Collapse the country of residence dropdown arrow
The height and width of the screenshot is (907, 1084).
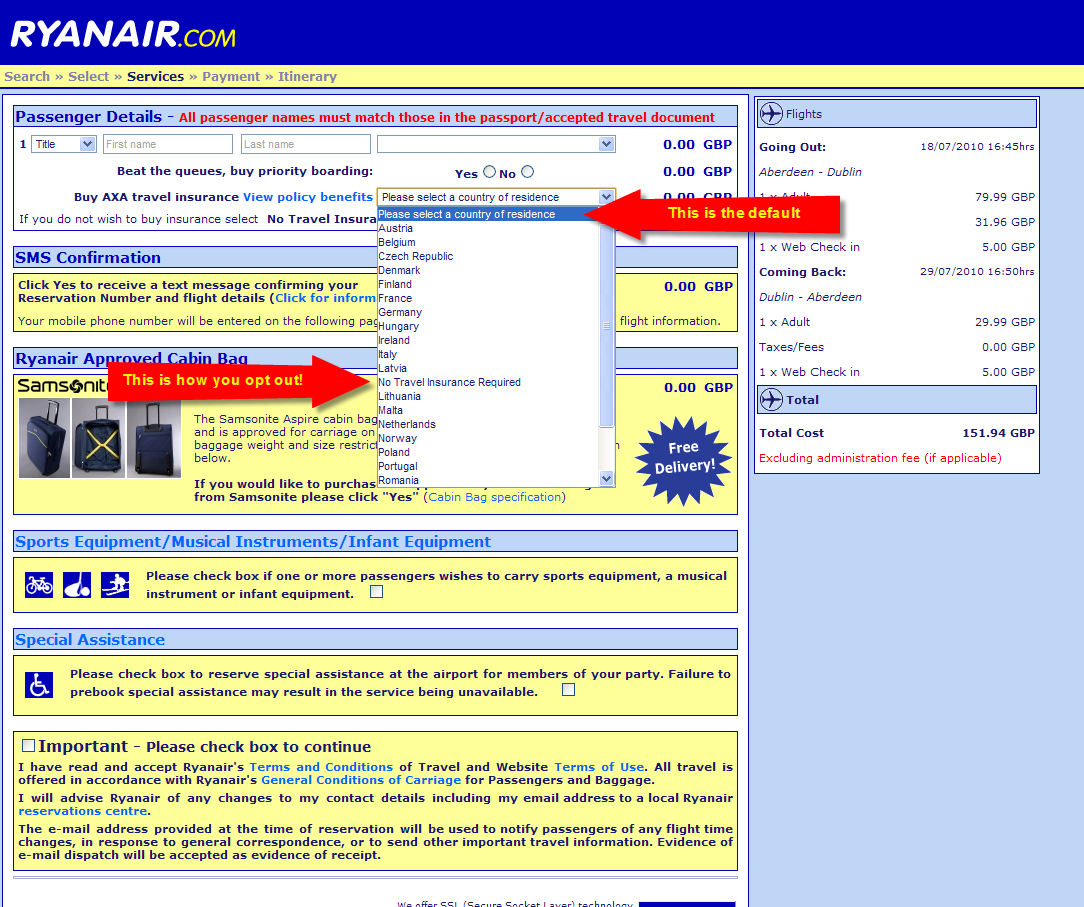tap(606, 197)
